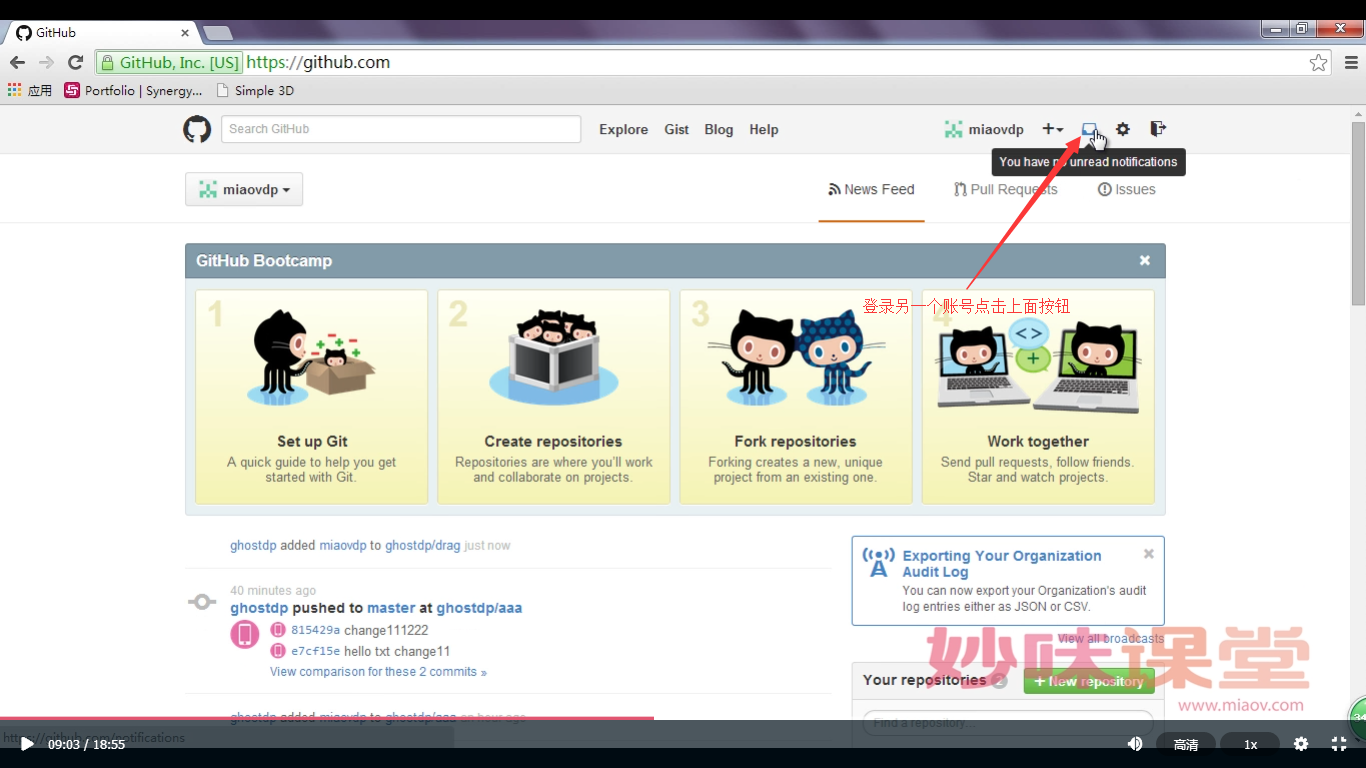Click the Set up Git Octocat illustration
Screen dimensions: 1366x768
tap(312, 358)
